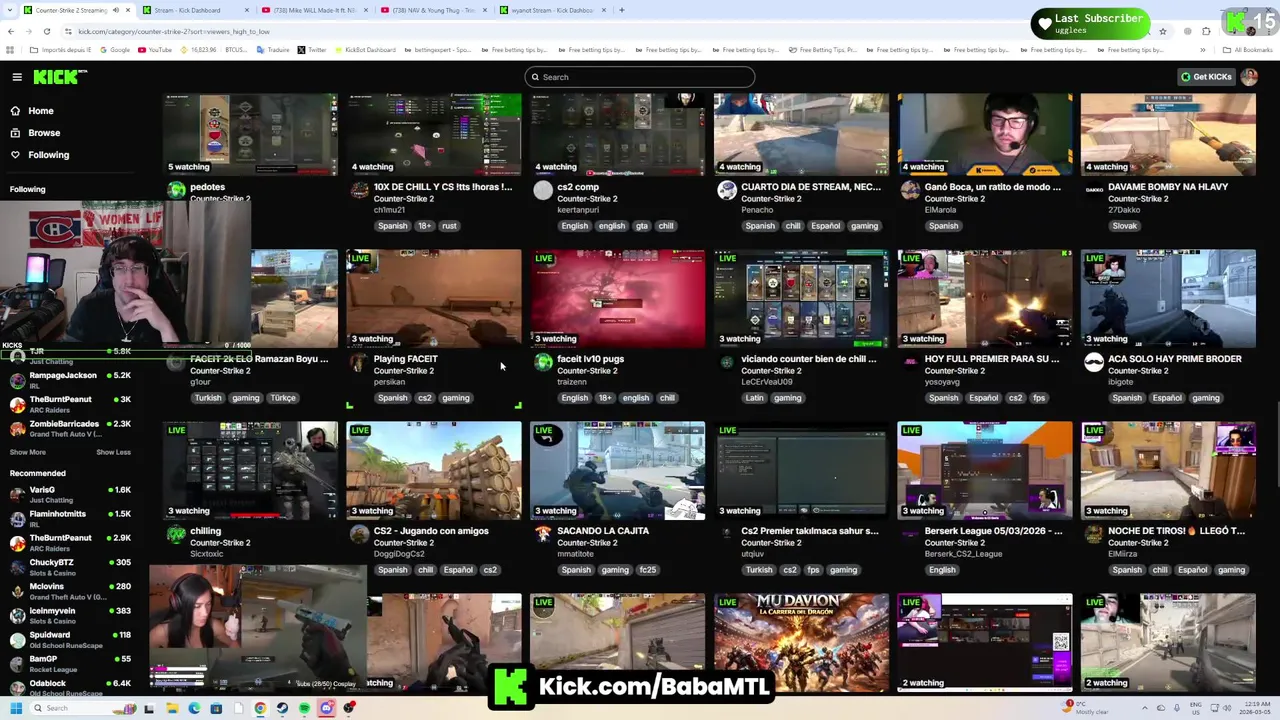Click the Home icon in the sidebar
1280x720 pixels.
point(15,111)
